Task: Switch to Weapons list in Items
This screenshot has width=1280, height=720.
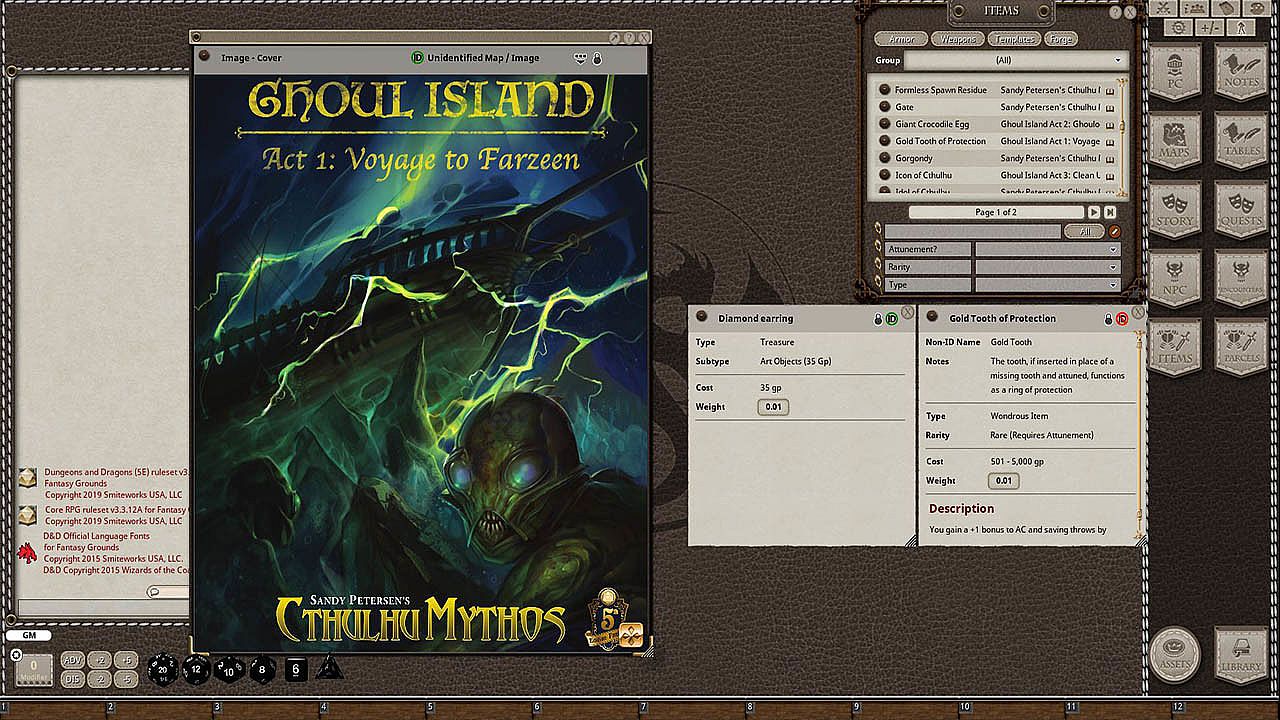Action: [x=958, y=40]
